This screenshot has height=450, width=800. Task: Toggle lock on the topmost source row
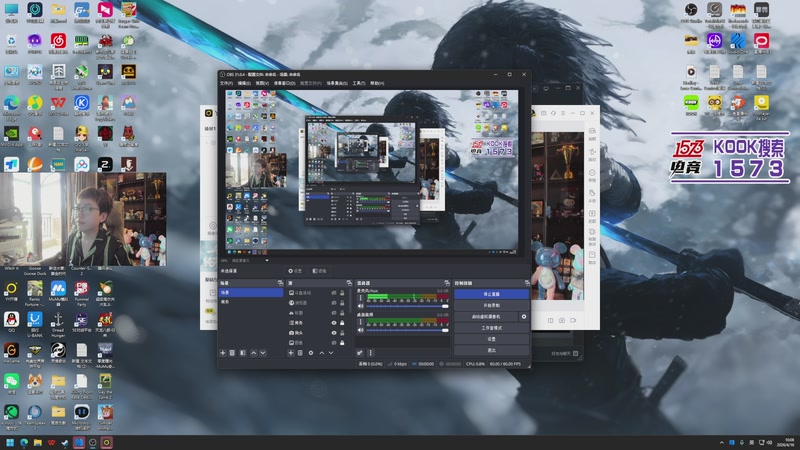tap(342, 293)
